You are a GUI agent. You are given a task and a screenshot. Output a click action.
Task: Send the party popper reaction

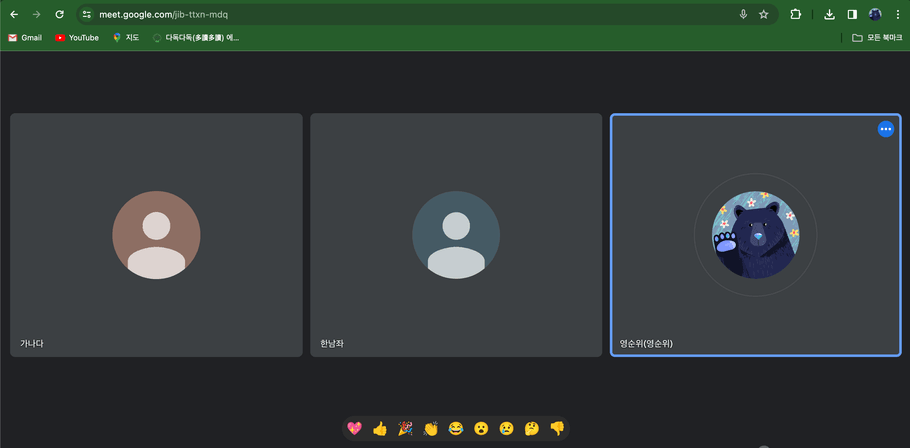(x=405, y=429)
